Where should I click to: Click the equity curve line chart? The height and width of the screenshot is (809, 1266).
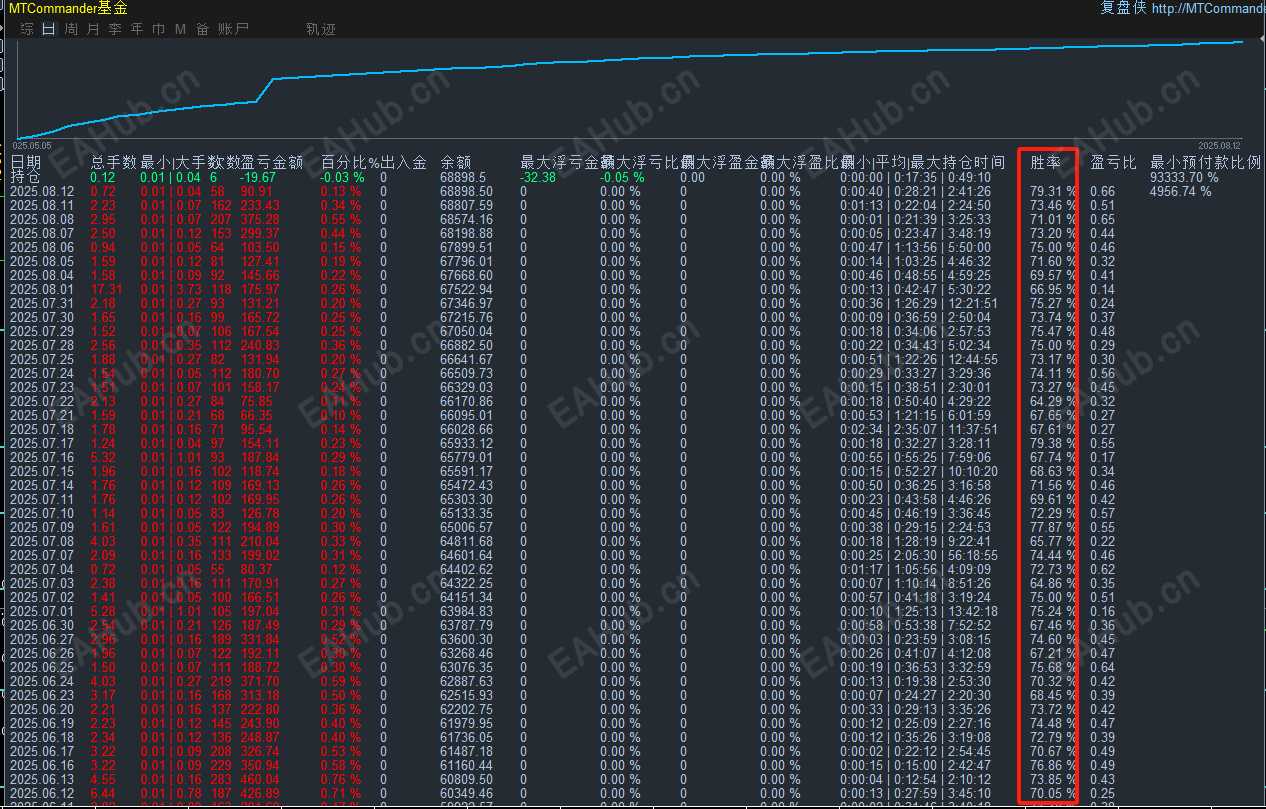click(x=630, y=89)
